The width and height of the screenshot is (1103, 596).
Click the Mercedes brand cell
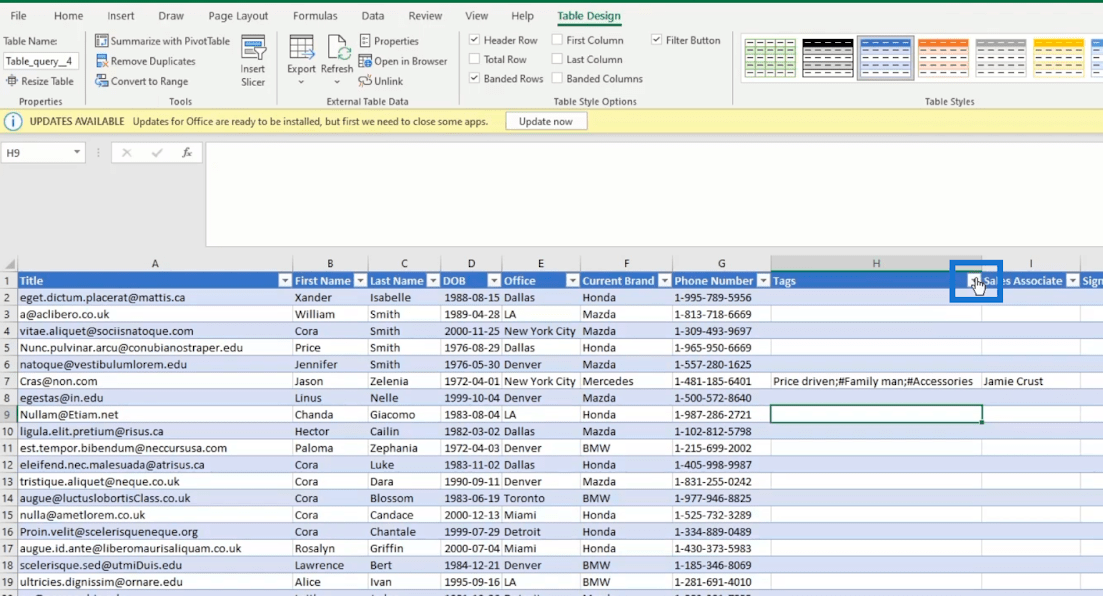[626, 381]
